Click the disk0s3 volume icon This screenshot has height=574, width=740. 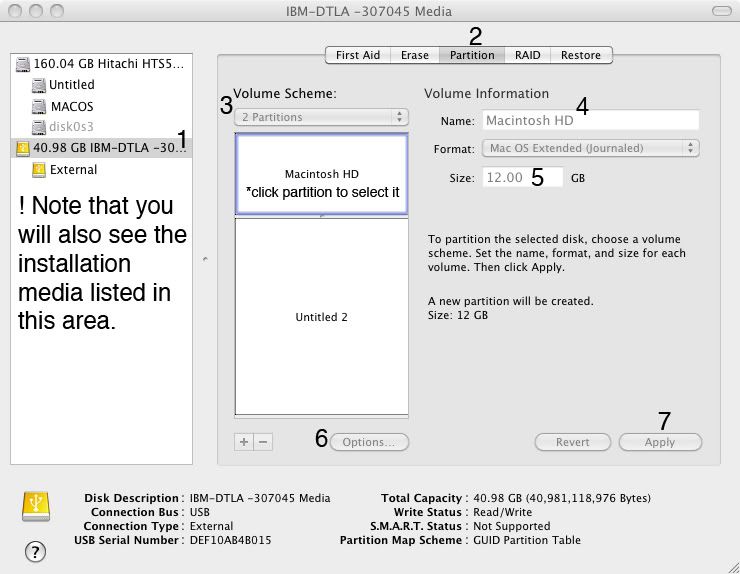tap(39, 127)
